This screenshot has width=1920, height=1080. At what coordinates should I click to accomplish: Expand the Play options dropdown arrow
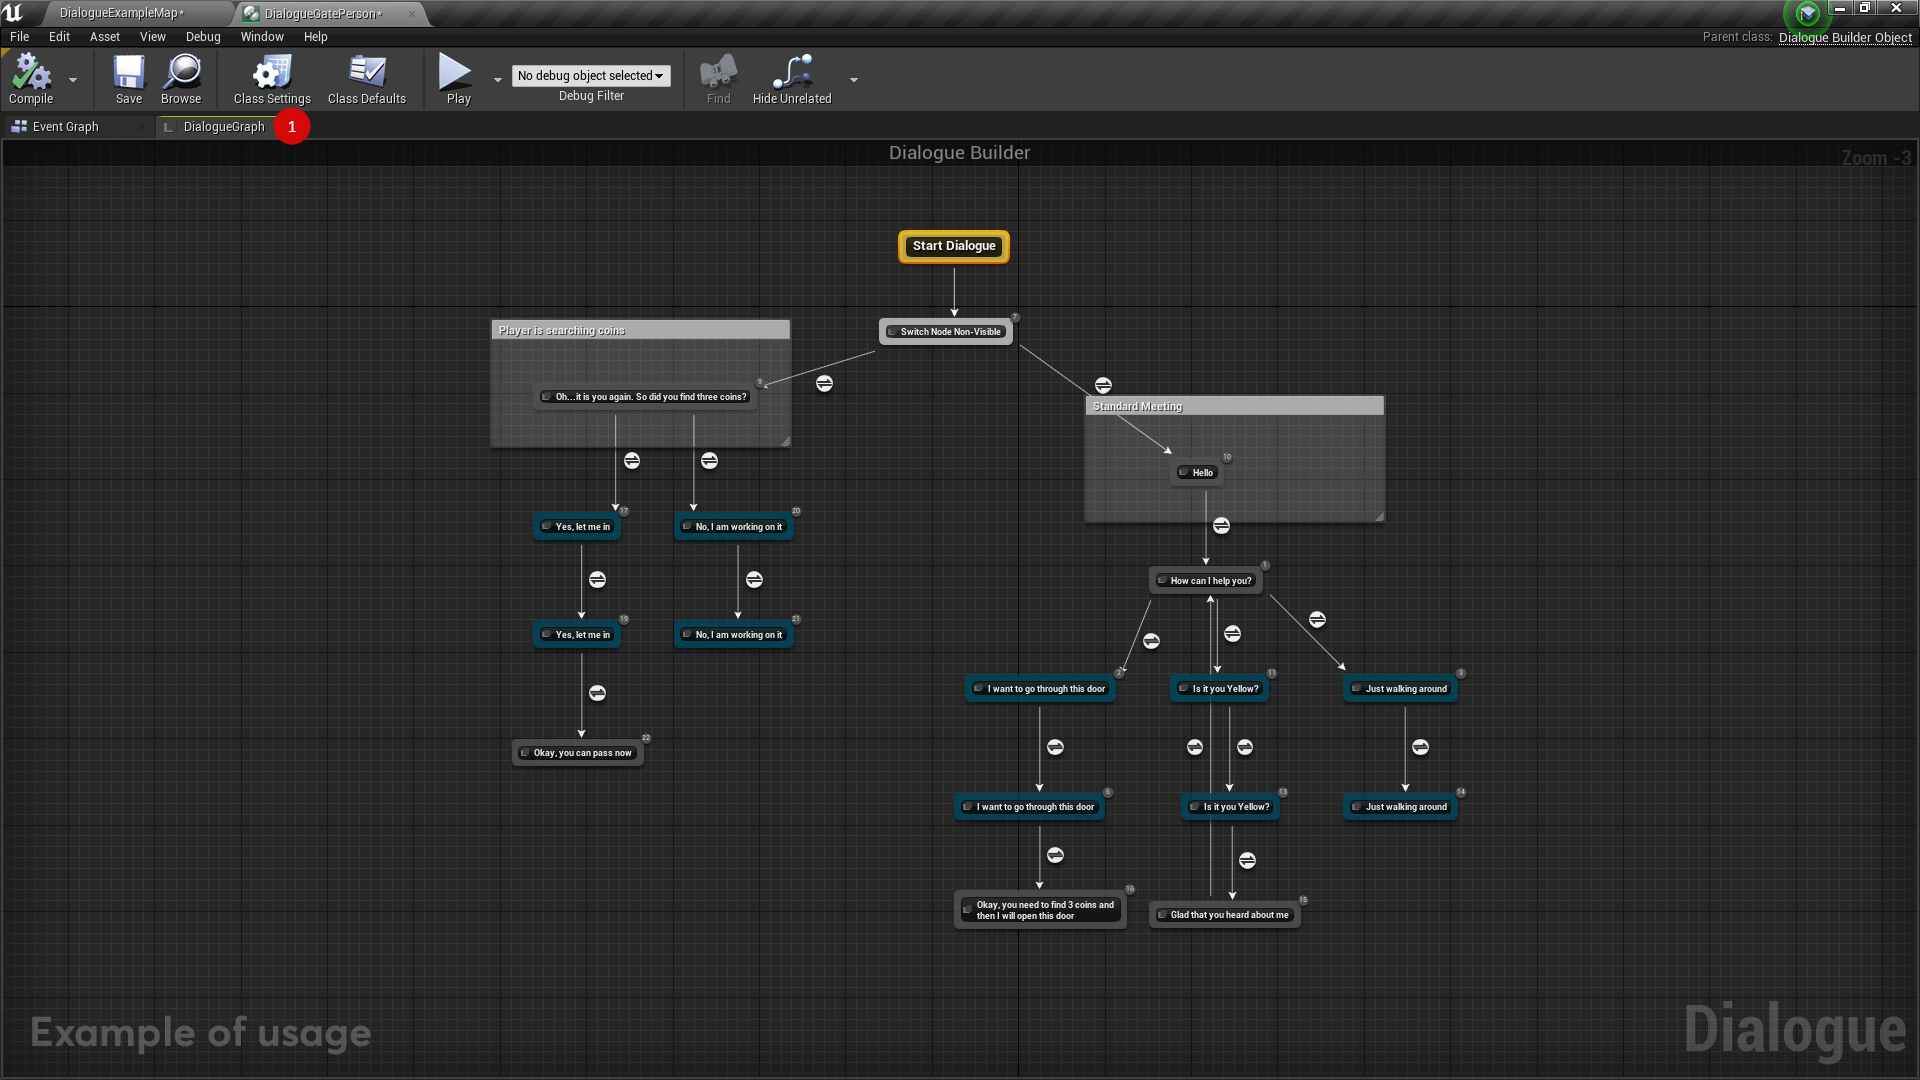tap(498, 79)
